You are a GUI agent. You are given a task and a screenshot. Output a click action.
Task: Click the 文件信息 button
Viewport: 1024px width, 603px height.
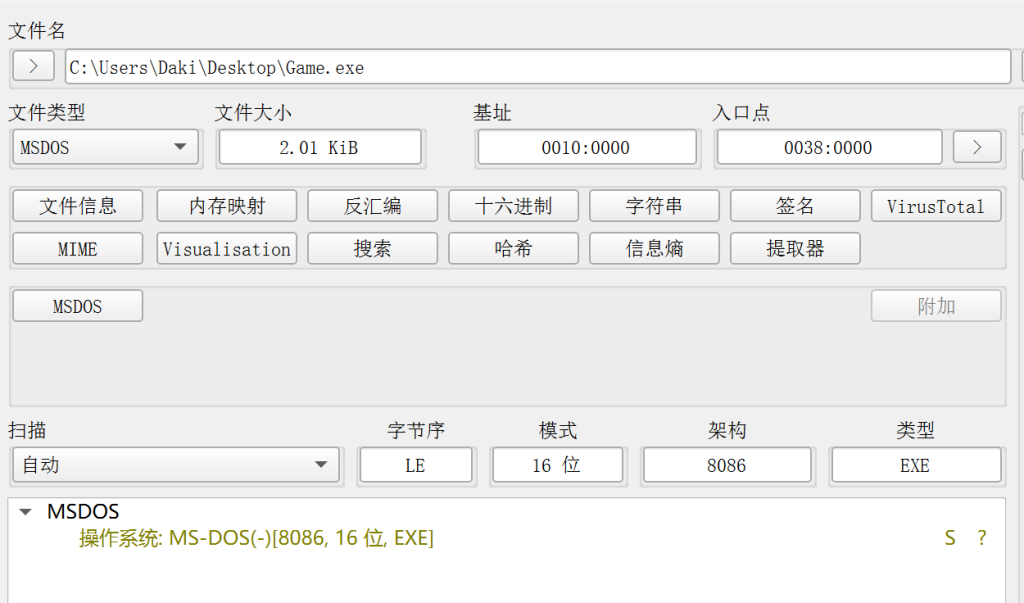[78, 206]
